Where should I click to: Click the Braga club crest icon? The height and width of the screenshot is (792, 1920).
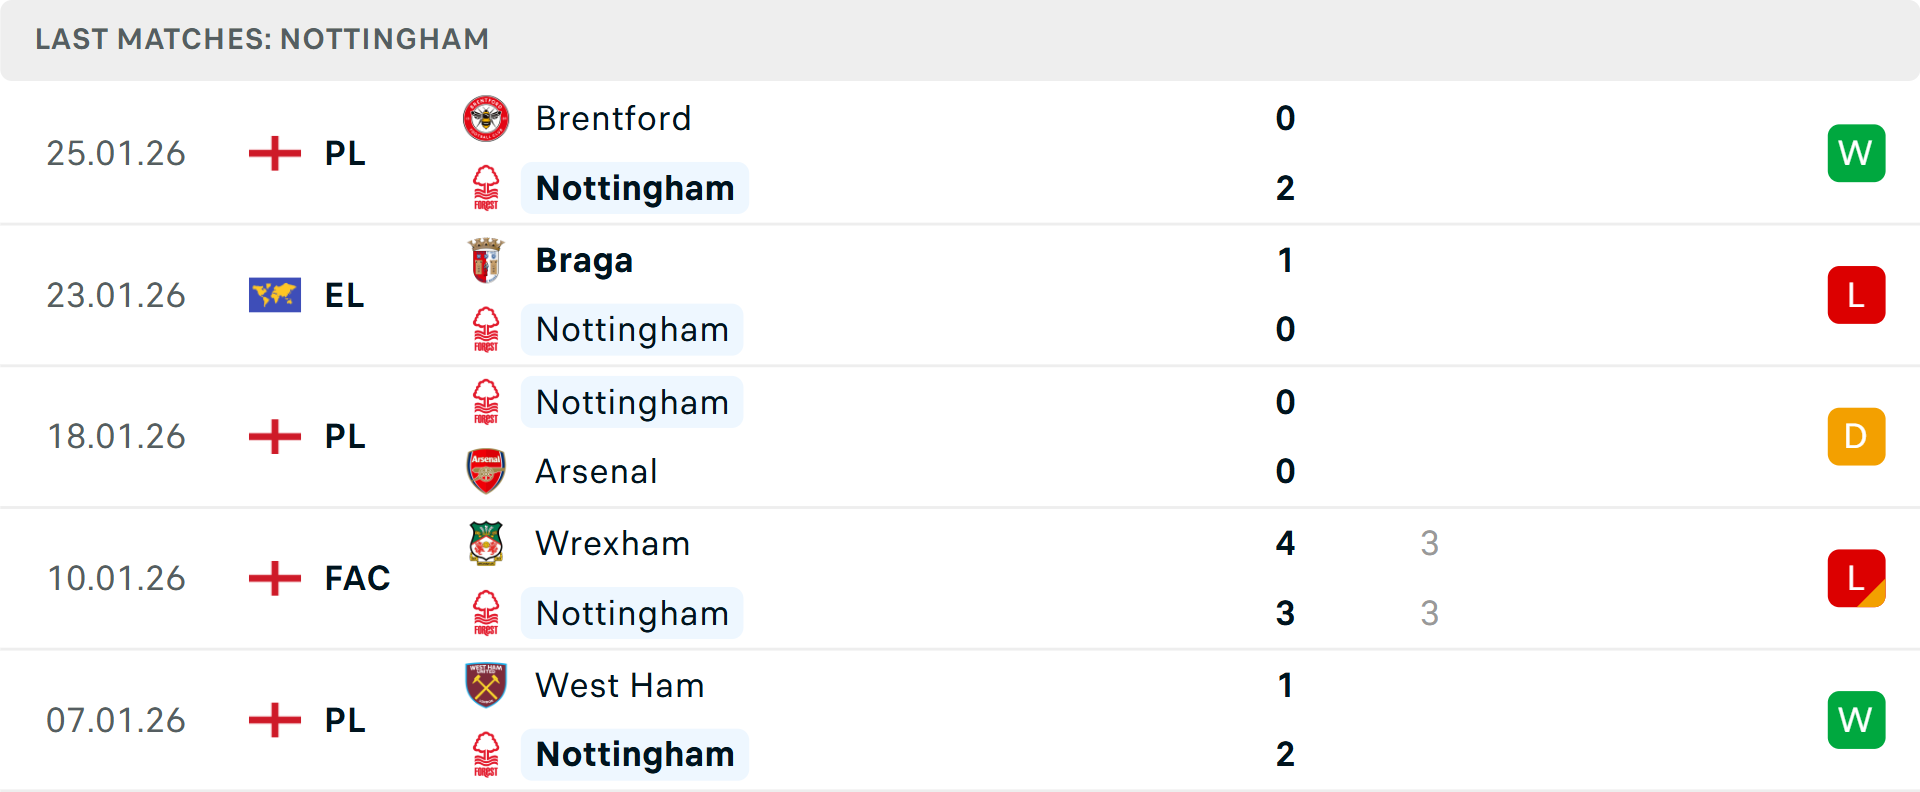point(486,261)
